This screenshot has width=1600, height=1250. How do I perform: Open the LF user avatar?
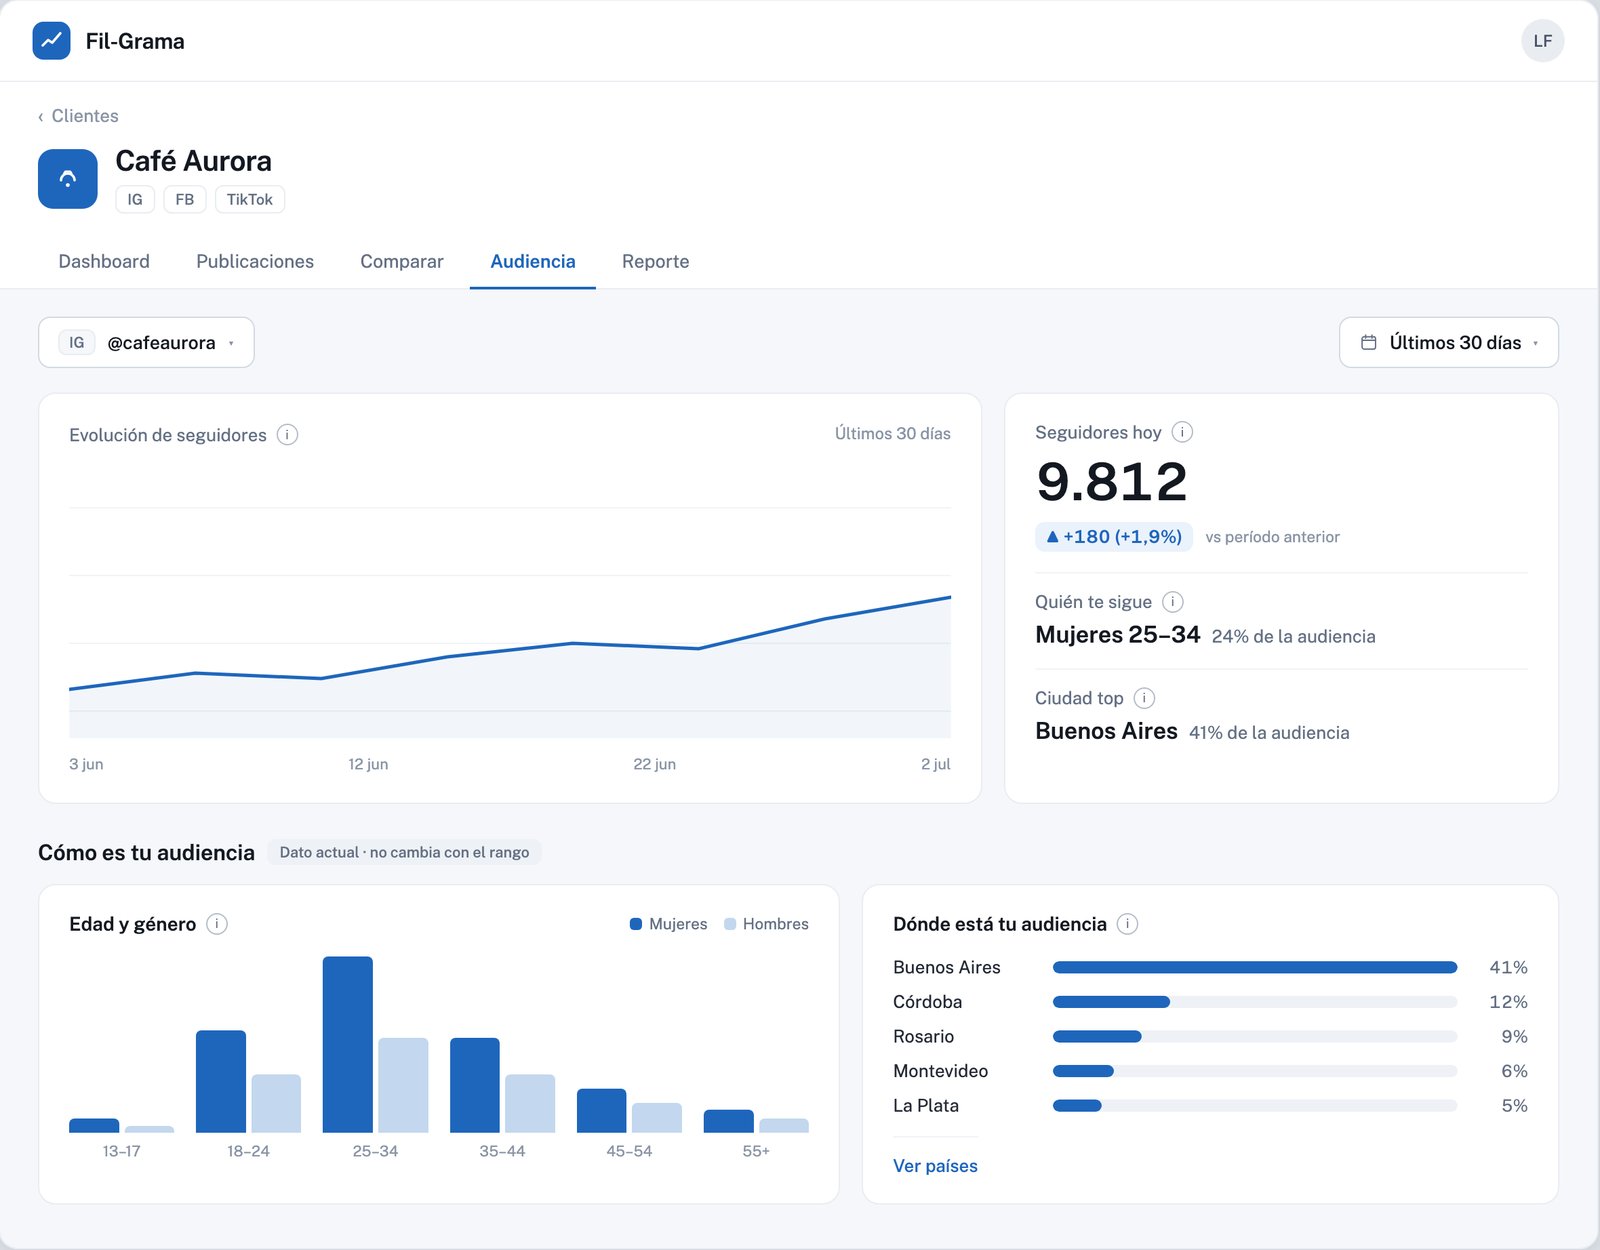coord(1542,41)
